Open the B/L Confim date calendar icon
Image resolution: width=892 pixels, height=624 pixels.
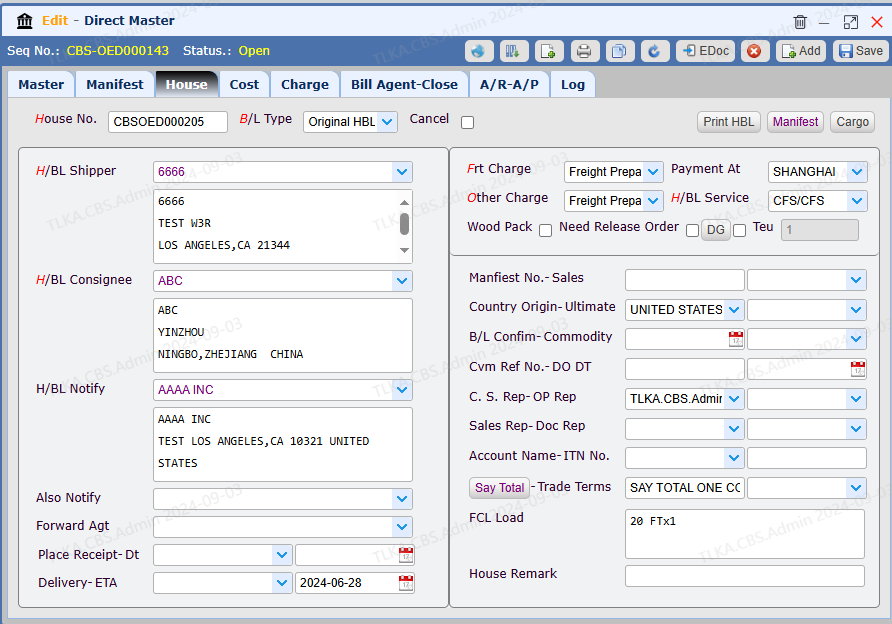tap(736, 339)
